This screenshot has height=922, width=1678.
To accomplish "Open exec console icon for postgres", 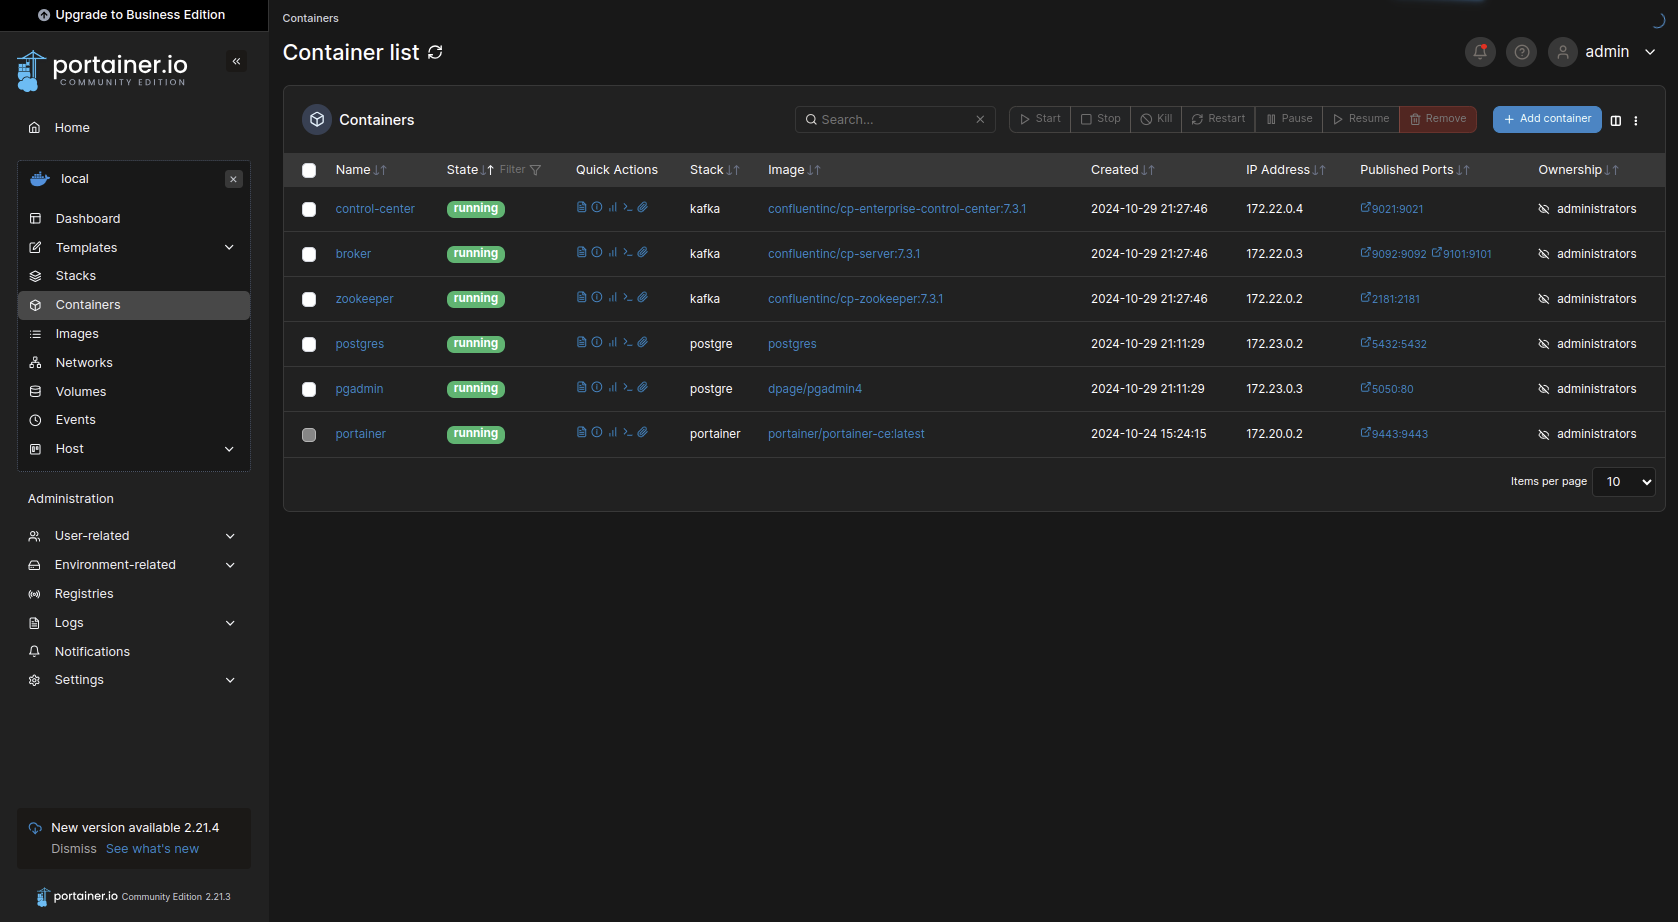I will [x=628, y=343].
